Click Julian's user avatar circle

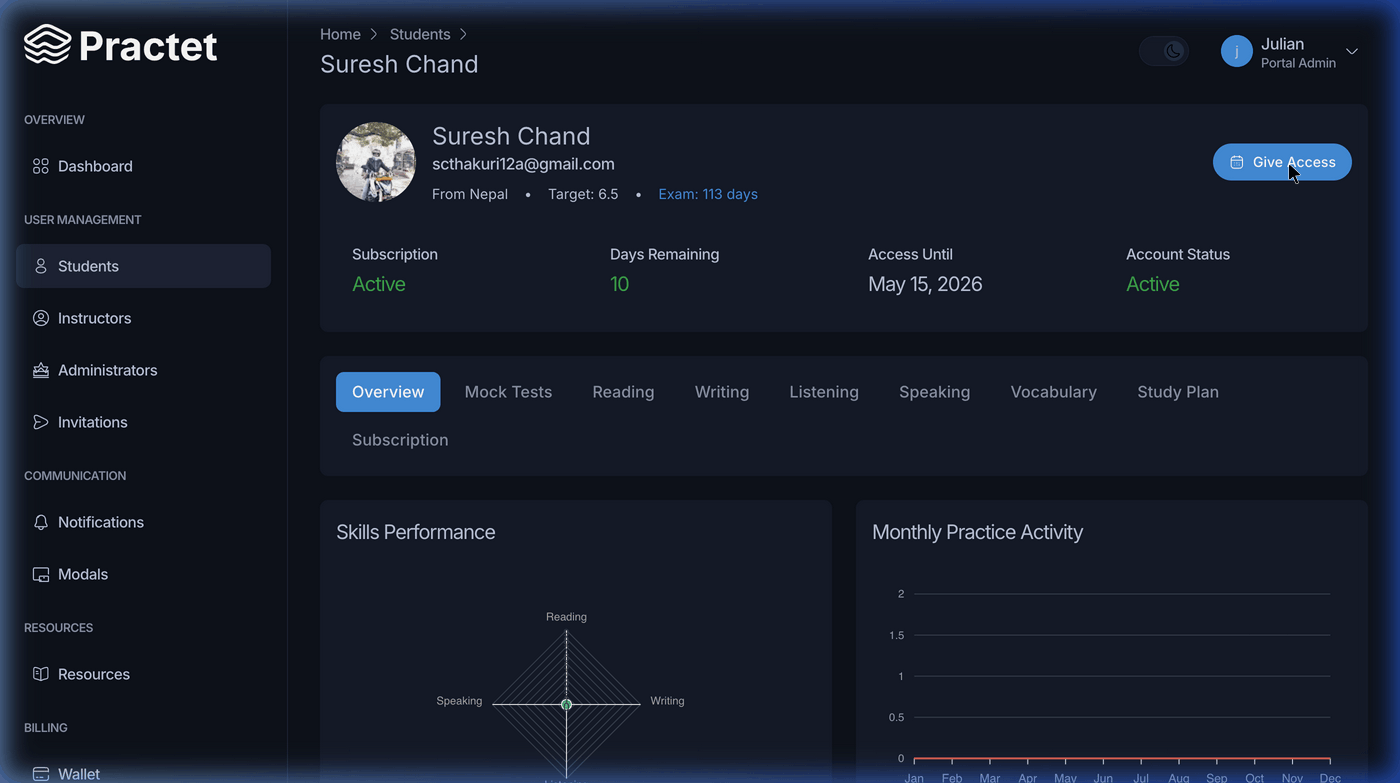(1237, 51)
